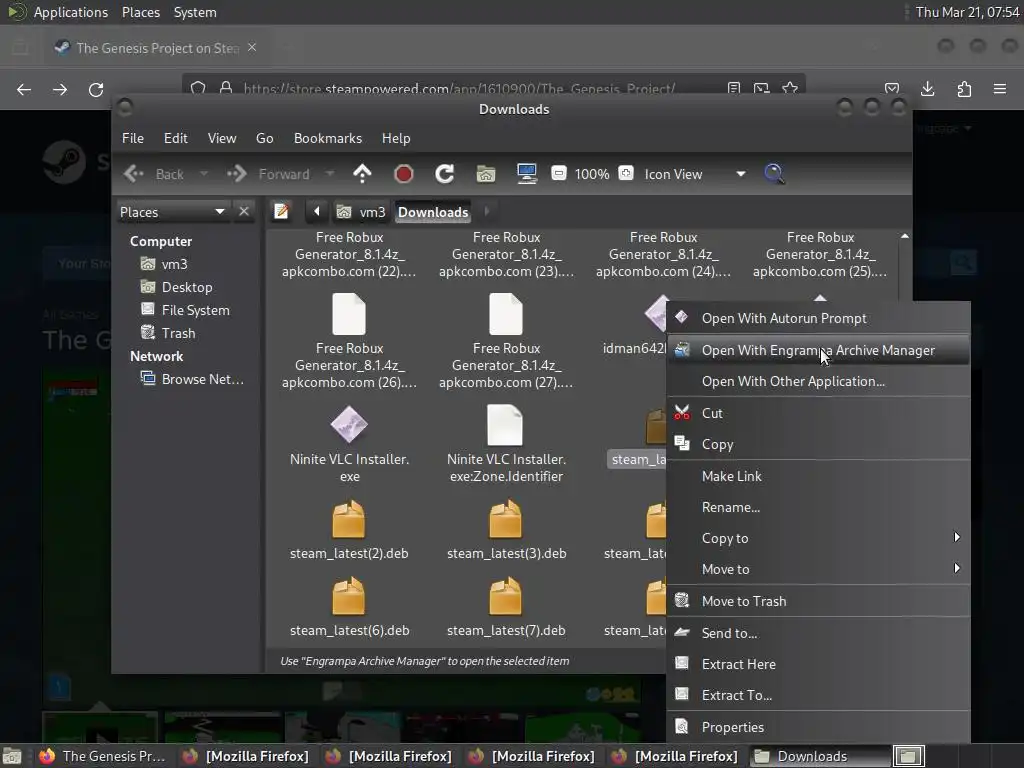Viewport: 1024px width, 768px height.
Task: Select the steam_latest(7).deb package icon
Action: [x=505, y=596]
